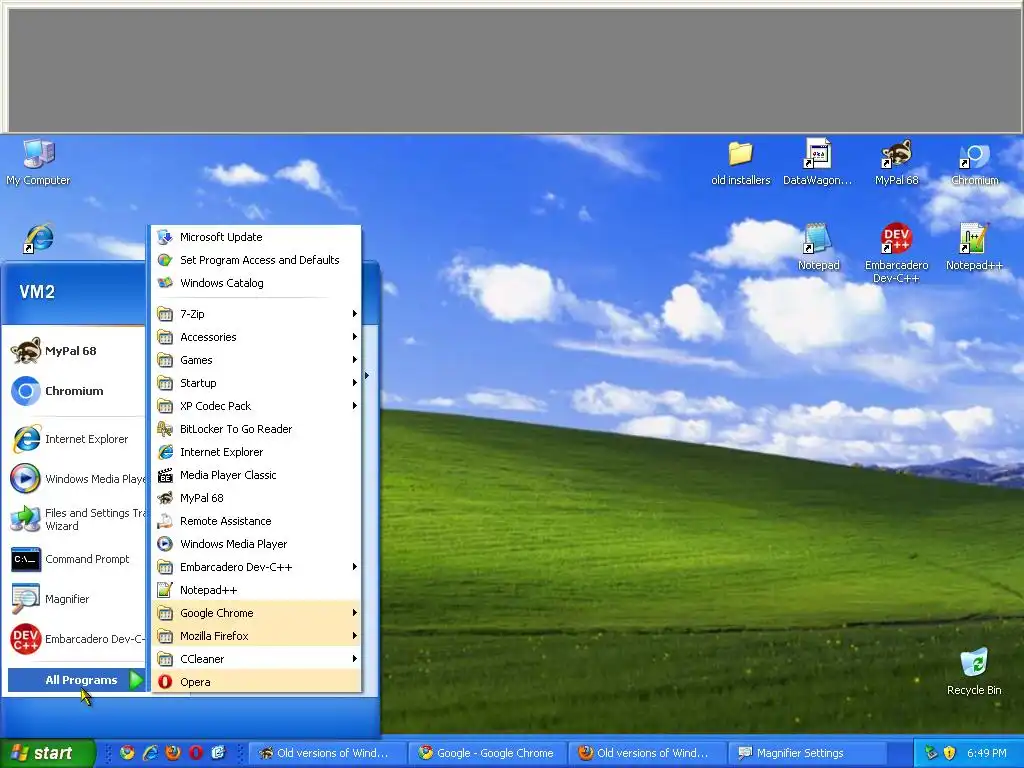Select BitLocker To Go Reader entry
Viewport: 1024px width, 768px height.
(257, 429)
